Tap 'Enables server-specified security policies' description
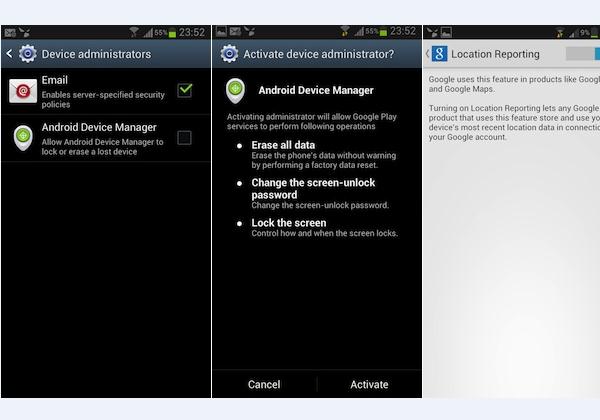Image resolution: width=600 pixels, height=420 pixels. (103, 99)
